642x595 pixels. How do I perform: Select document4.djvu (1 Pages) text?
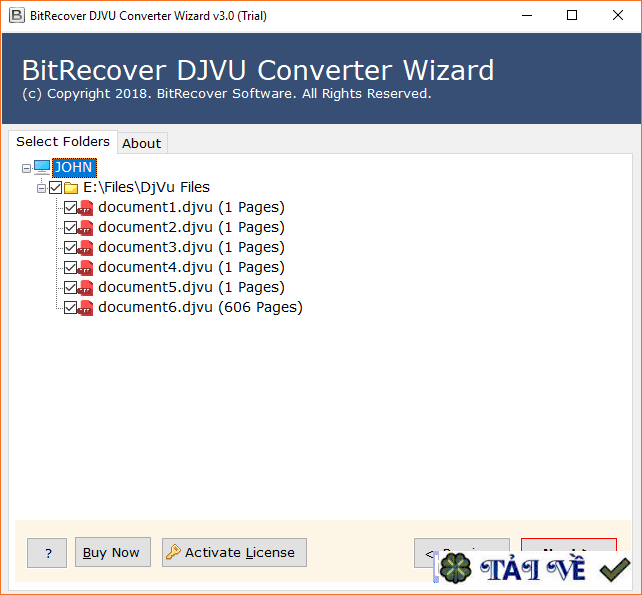[191, 267]
